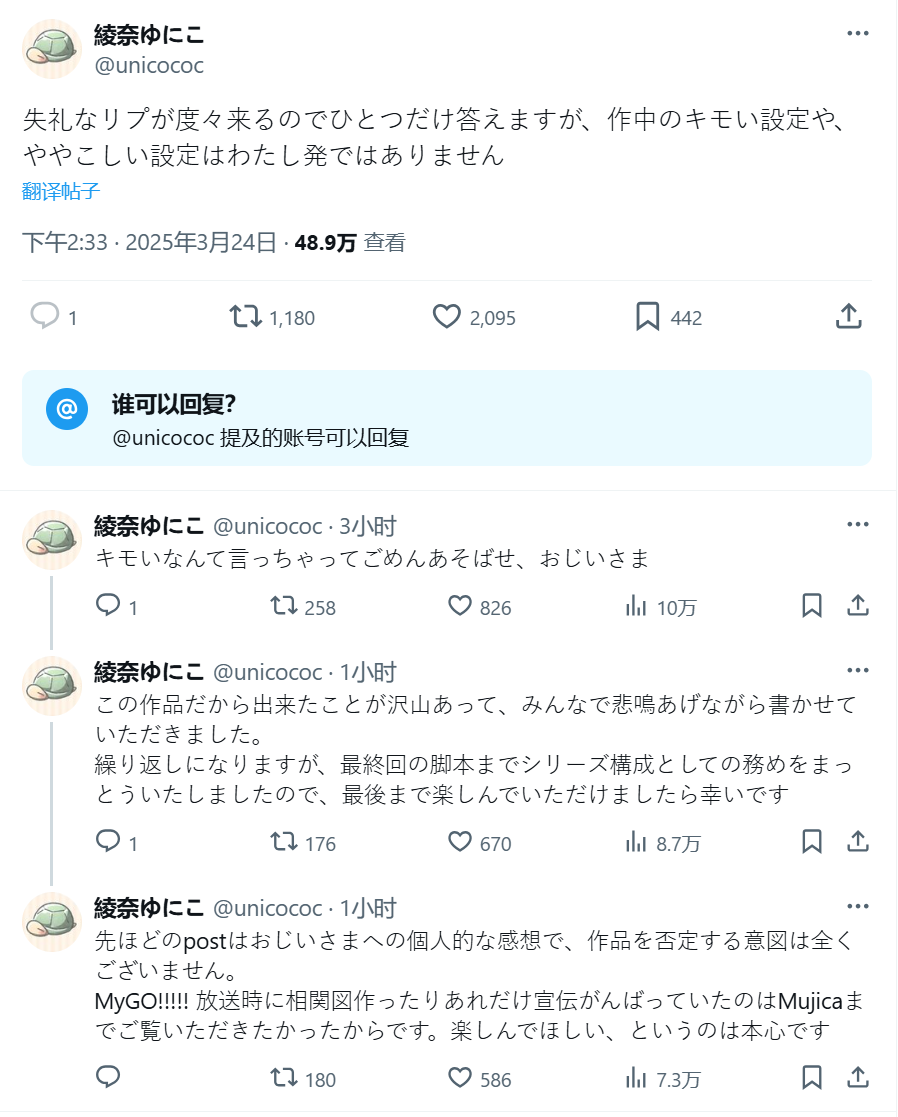The height and width of the screenshot is (1117, 898).
Task: Bookmark the reply posted 3小时 ago
Action: point(812,606)
